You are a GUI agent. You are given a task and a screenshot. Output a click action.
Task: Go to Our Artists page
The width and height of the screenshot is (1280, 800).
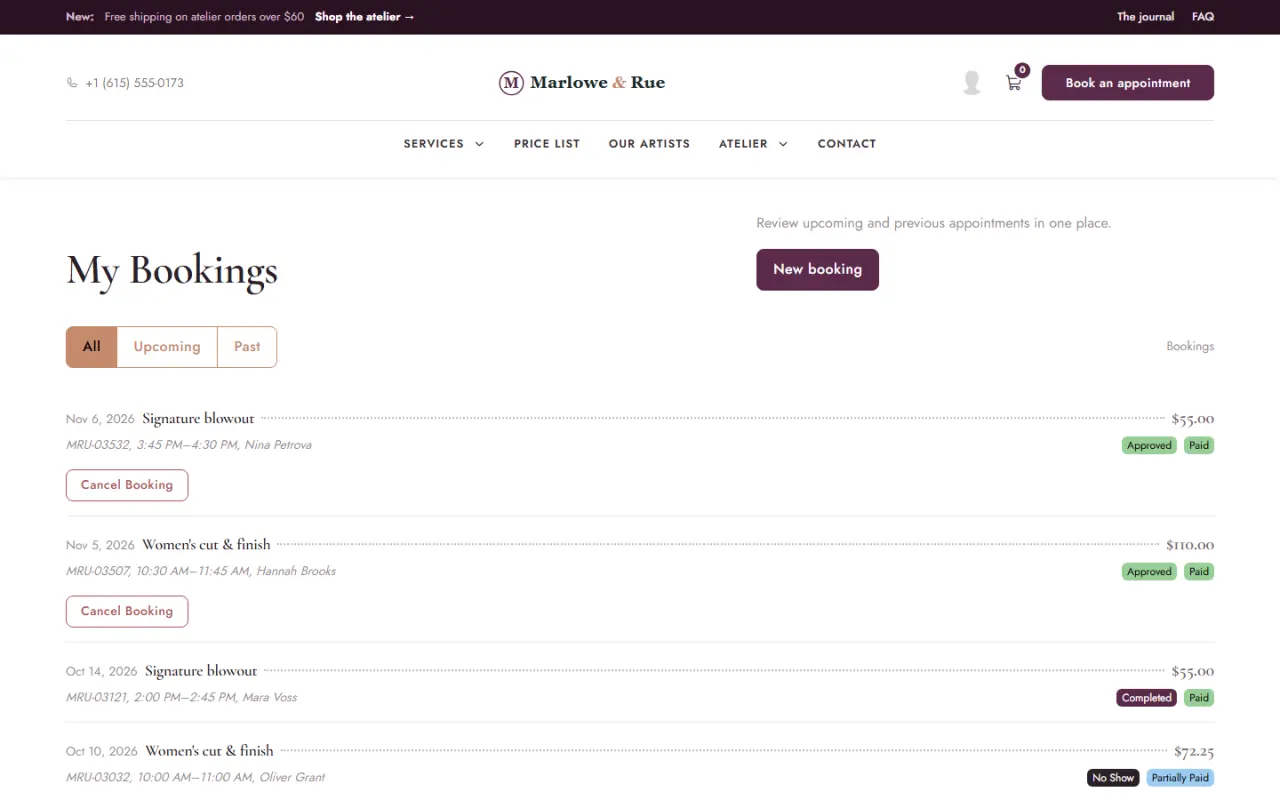[x=649, y=144]
